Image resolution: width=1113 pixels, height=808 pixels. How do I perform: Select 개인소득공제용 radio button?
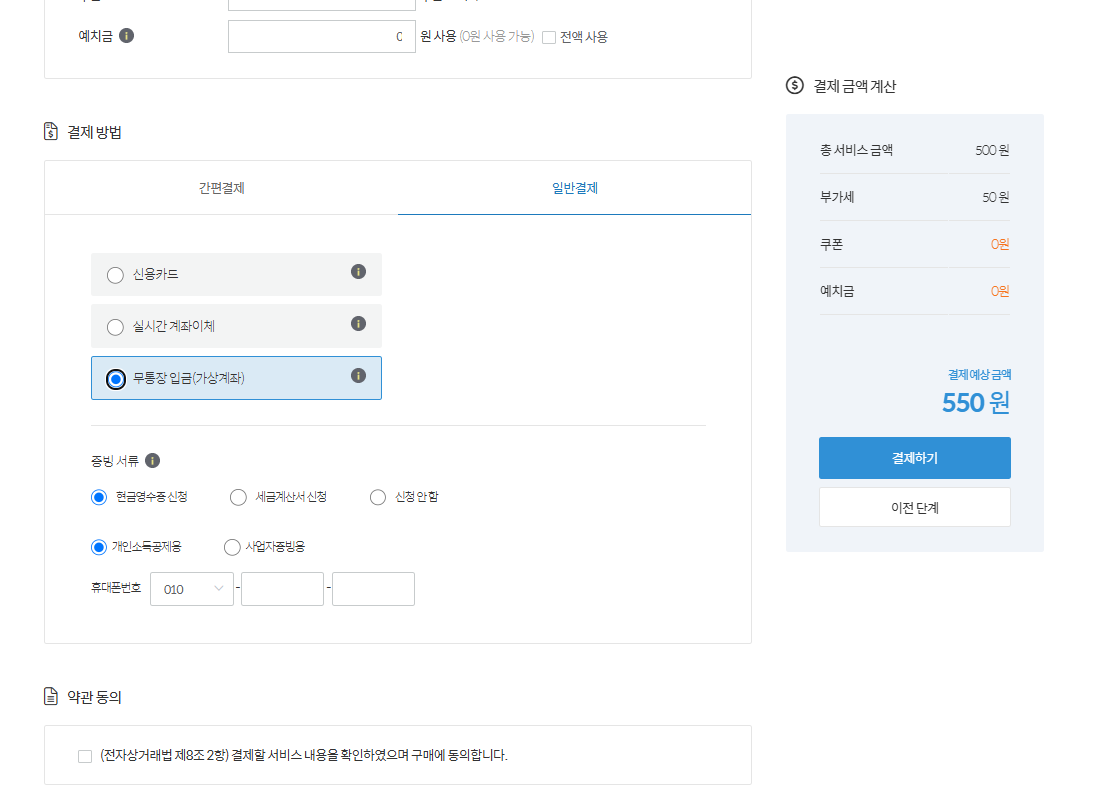tap(99, 547)
